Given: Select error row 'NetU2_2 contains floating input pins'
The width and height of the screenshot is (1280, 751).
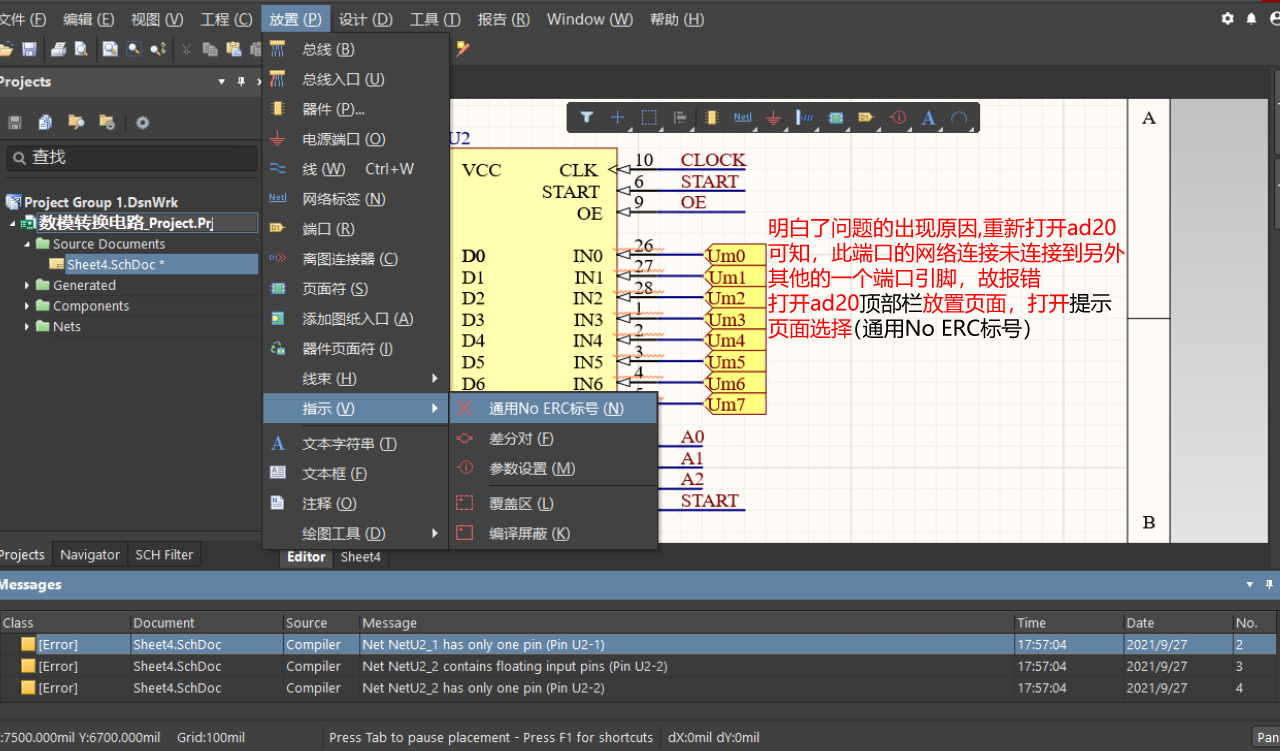Looking at the screenshot, I should [638, 666].
